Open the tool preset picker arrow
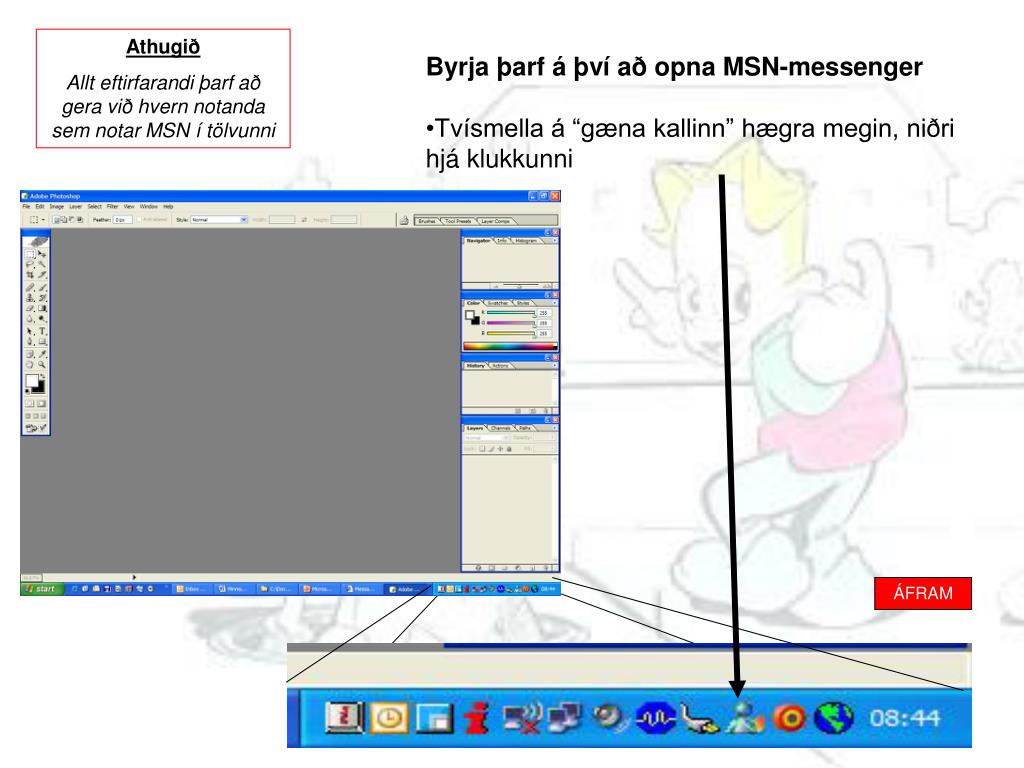Viewport: 1024px width, 768px height. pos(44,220)
